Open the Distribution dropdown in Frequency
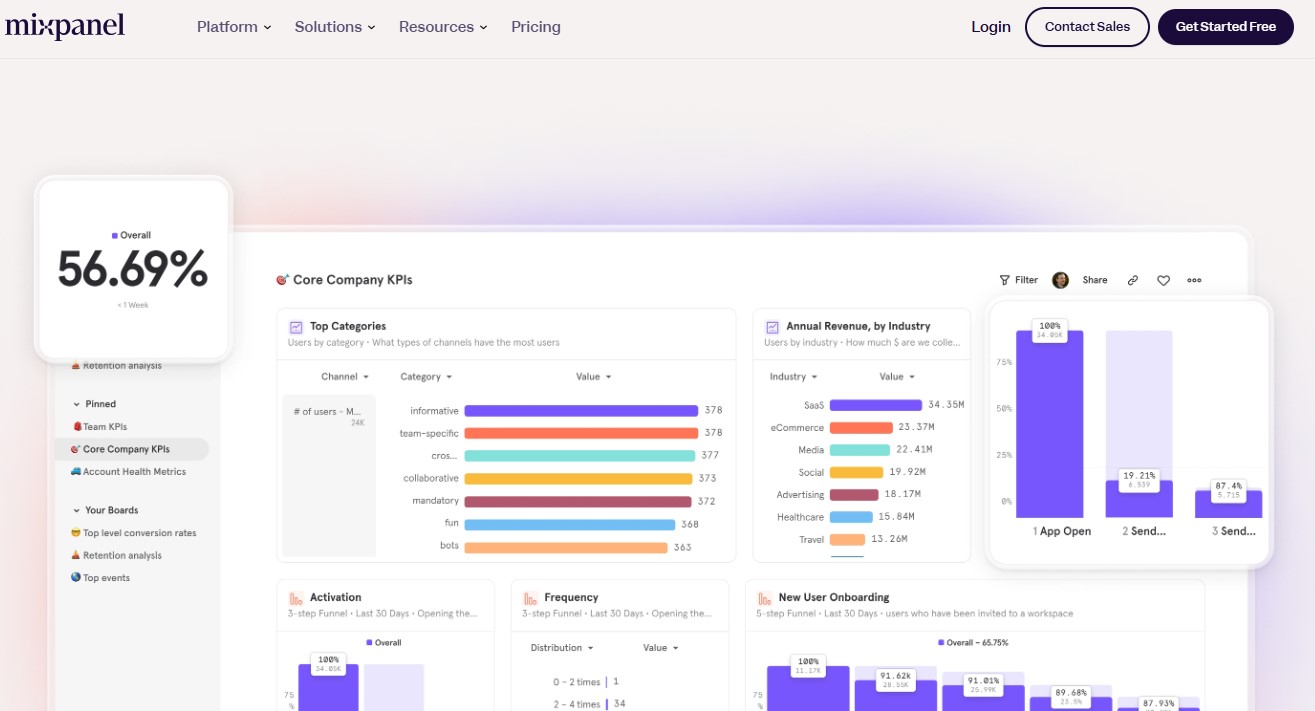1315x711 pixels. (x=562, y=648)
